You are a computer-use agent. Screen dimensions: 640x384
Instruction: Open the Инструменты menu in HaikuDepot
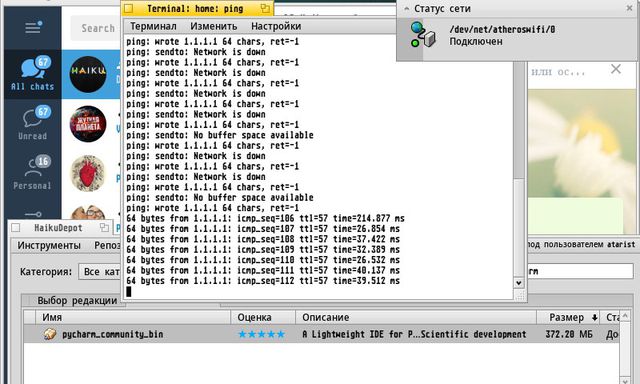(49, 245)
